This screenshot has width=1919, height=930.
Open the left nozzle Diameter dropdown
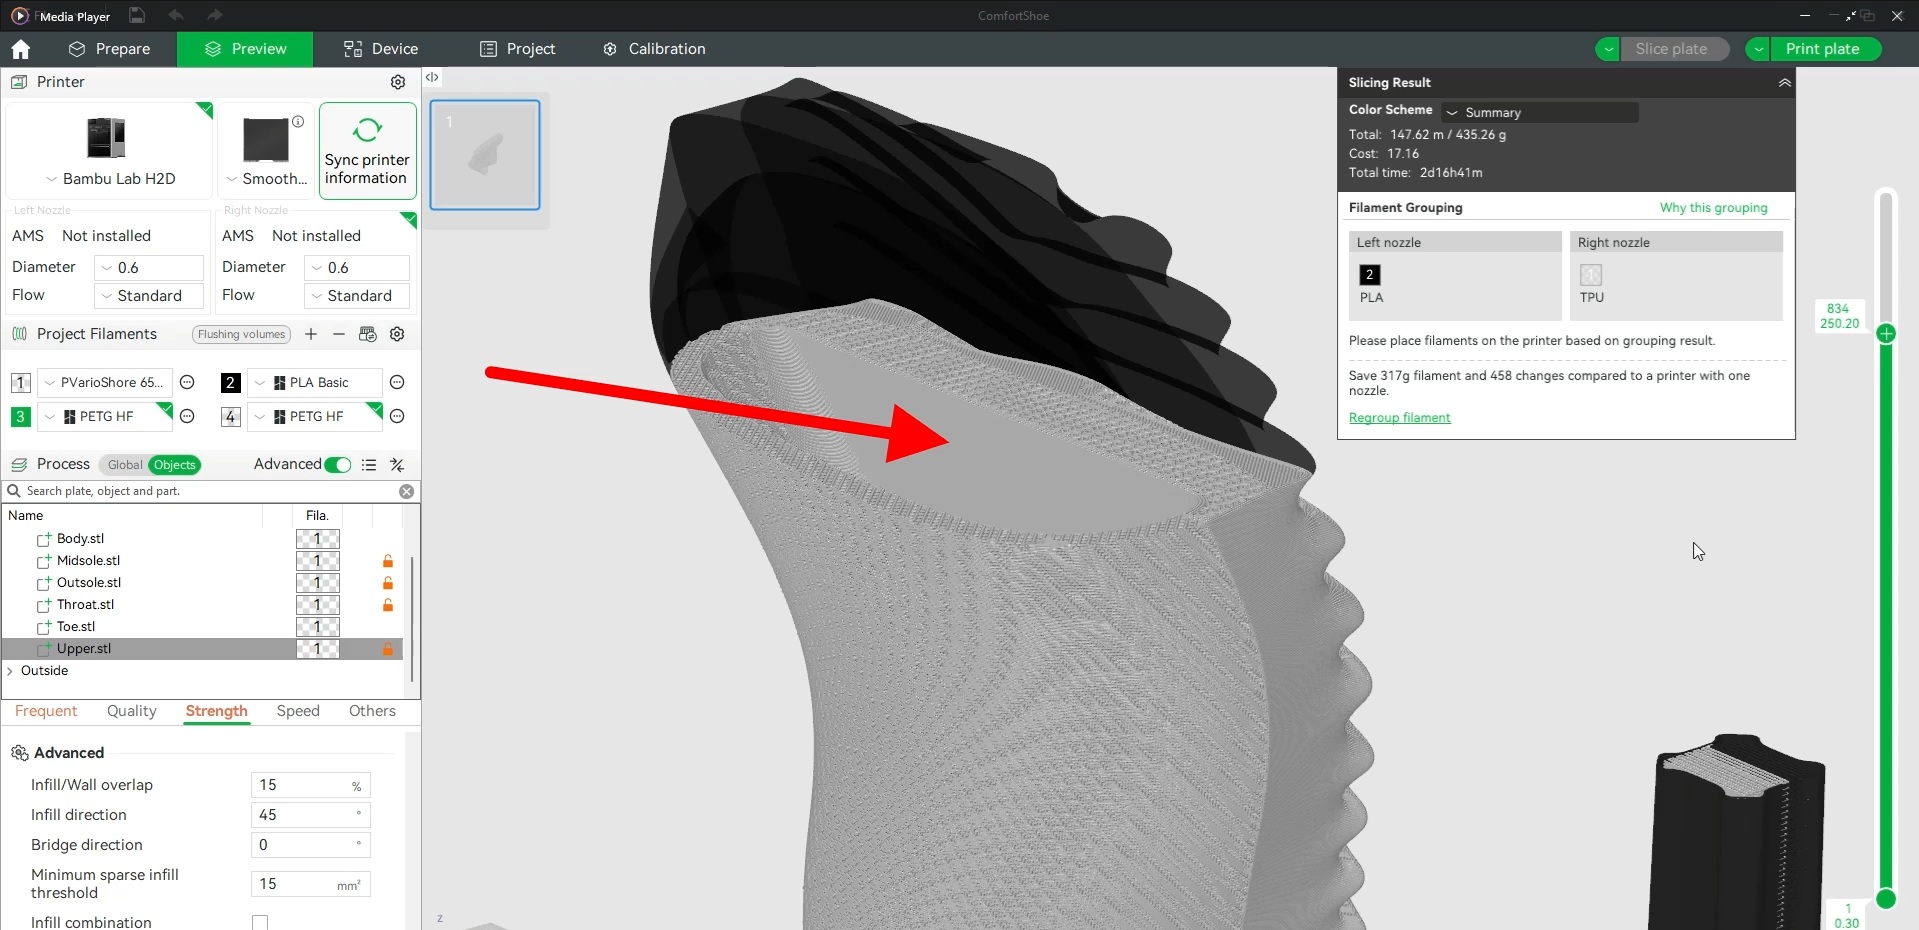(x=149, y=268)
